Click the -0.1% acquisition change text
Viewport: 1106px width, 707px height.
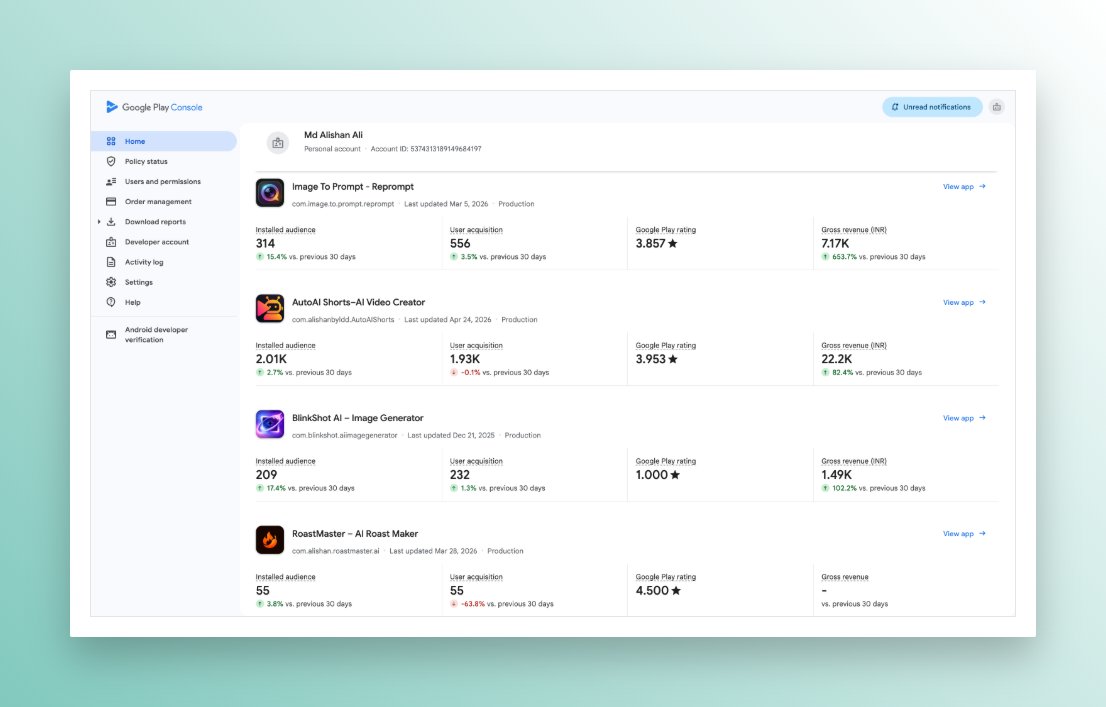tap(470, 373)
